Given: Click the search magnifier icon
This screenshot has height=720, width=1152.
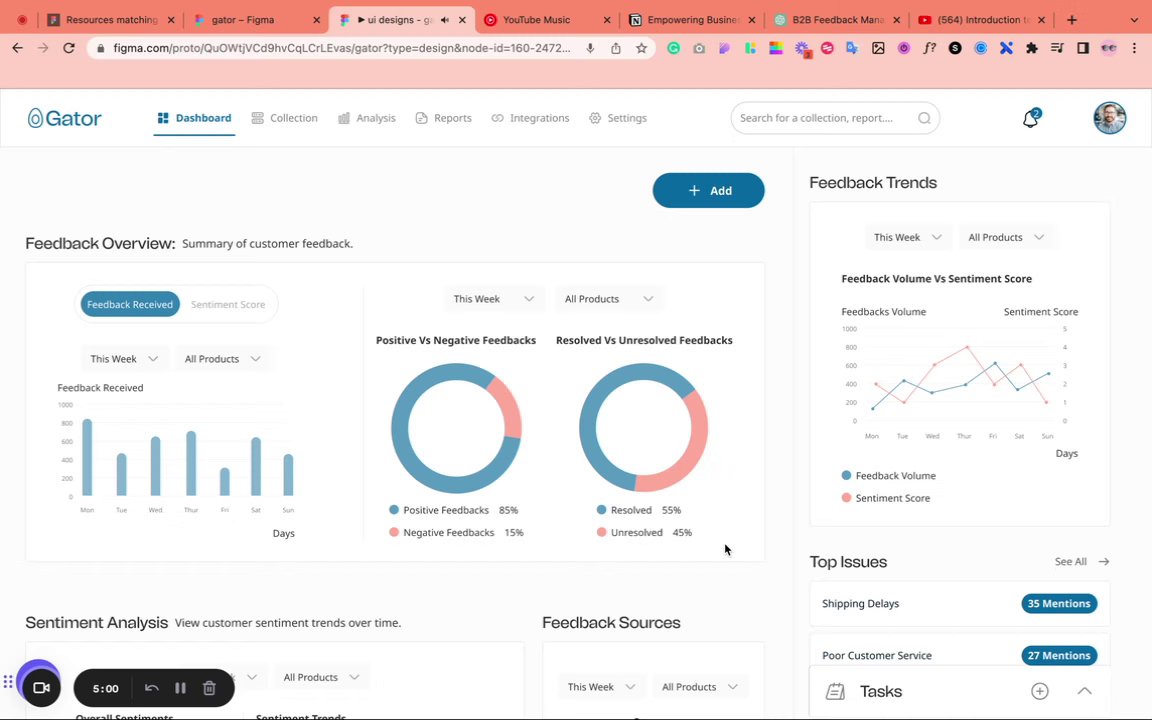Looking at the screenshot, I should tap(924, 118).
